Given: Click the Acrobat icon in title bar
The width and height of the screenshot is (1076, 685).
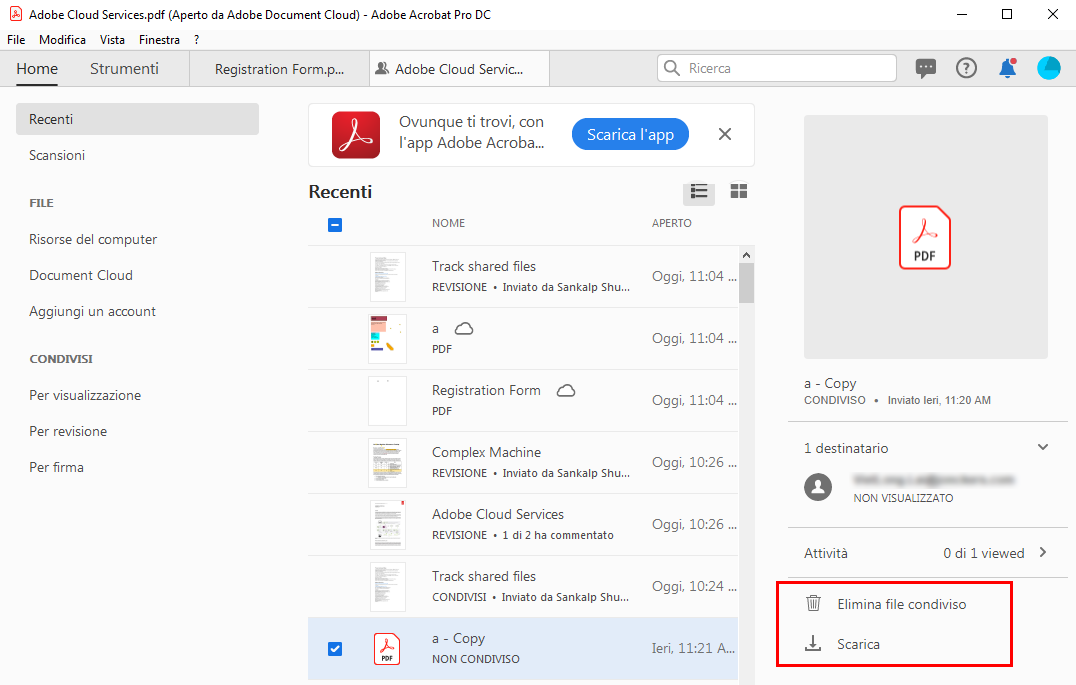Looking at the screenshot, I should coord(15,14).
